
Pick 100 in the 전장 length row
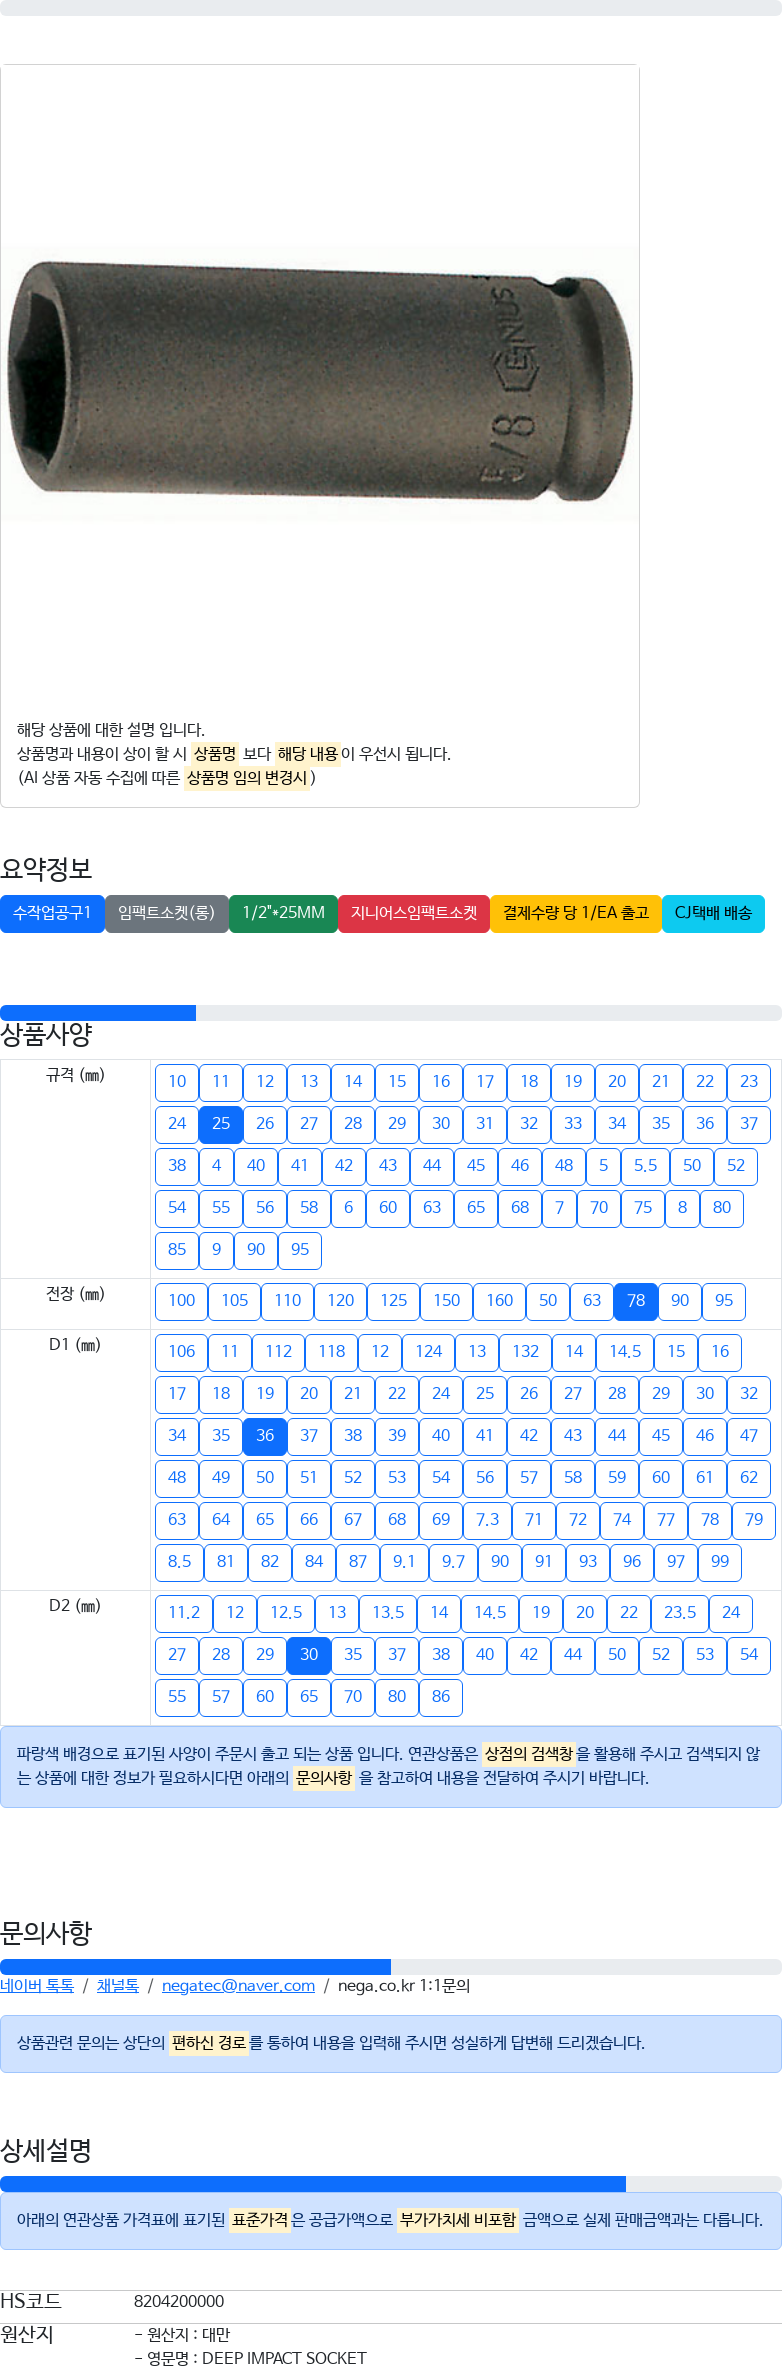(x=181, y=1301)
